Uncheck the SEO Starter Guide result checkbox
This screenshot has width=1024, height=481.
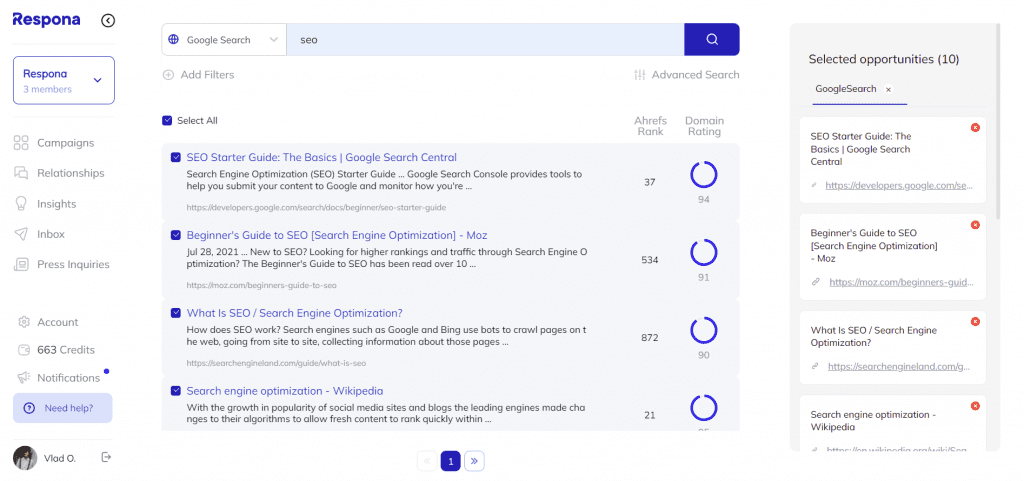[176, 157]
